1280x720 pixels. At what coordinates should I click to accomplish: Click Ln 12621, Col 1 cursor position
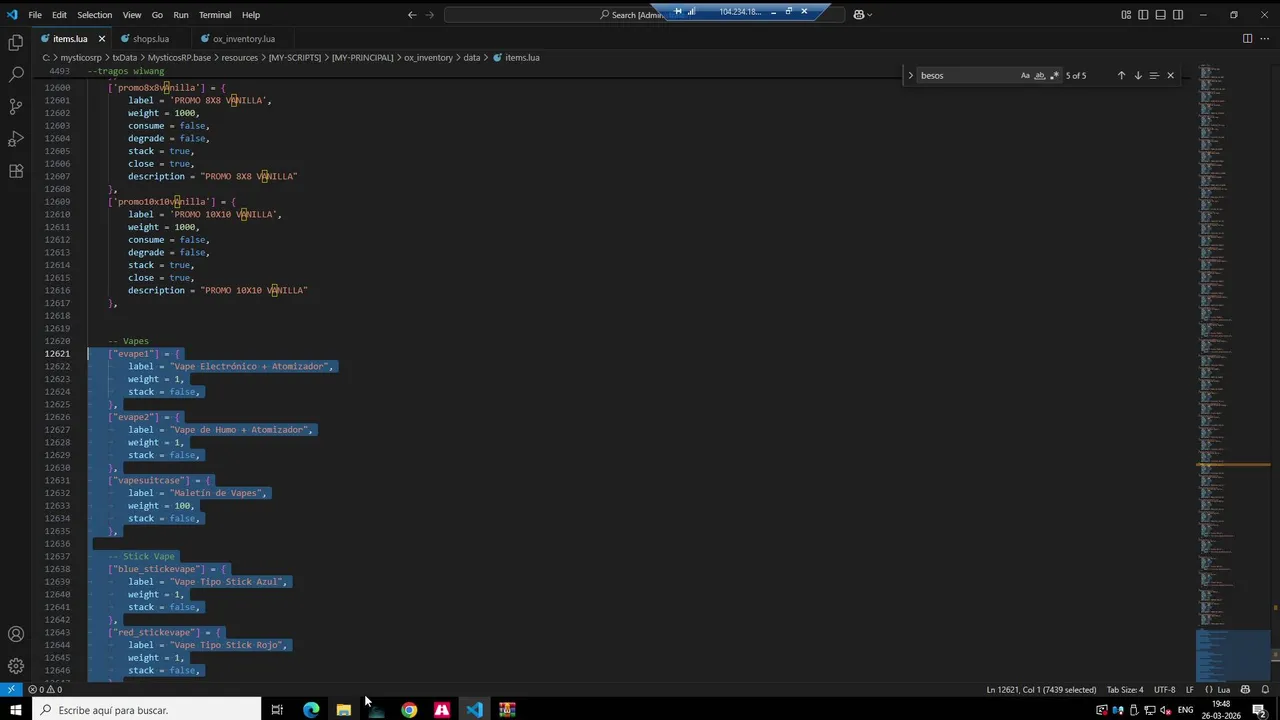pos(1041,690)
